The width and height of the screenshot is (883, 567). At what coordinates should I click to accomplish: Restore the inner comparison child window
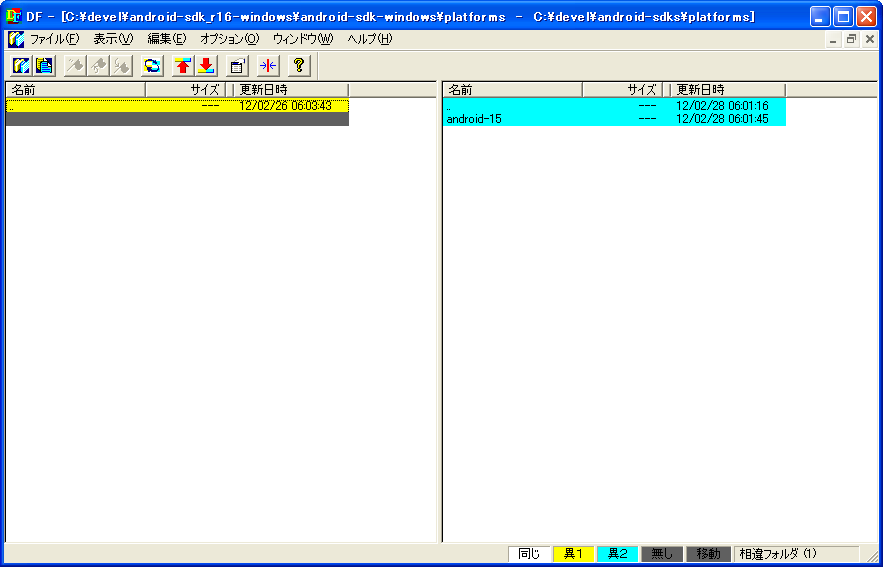point(851,39)
